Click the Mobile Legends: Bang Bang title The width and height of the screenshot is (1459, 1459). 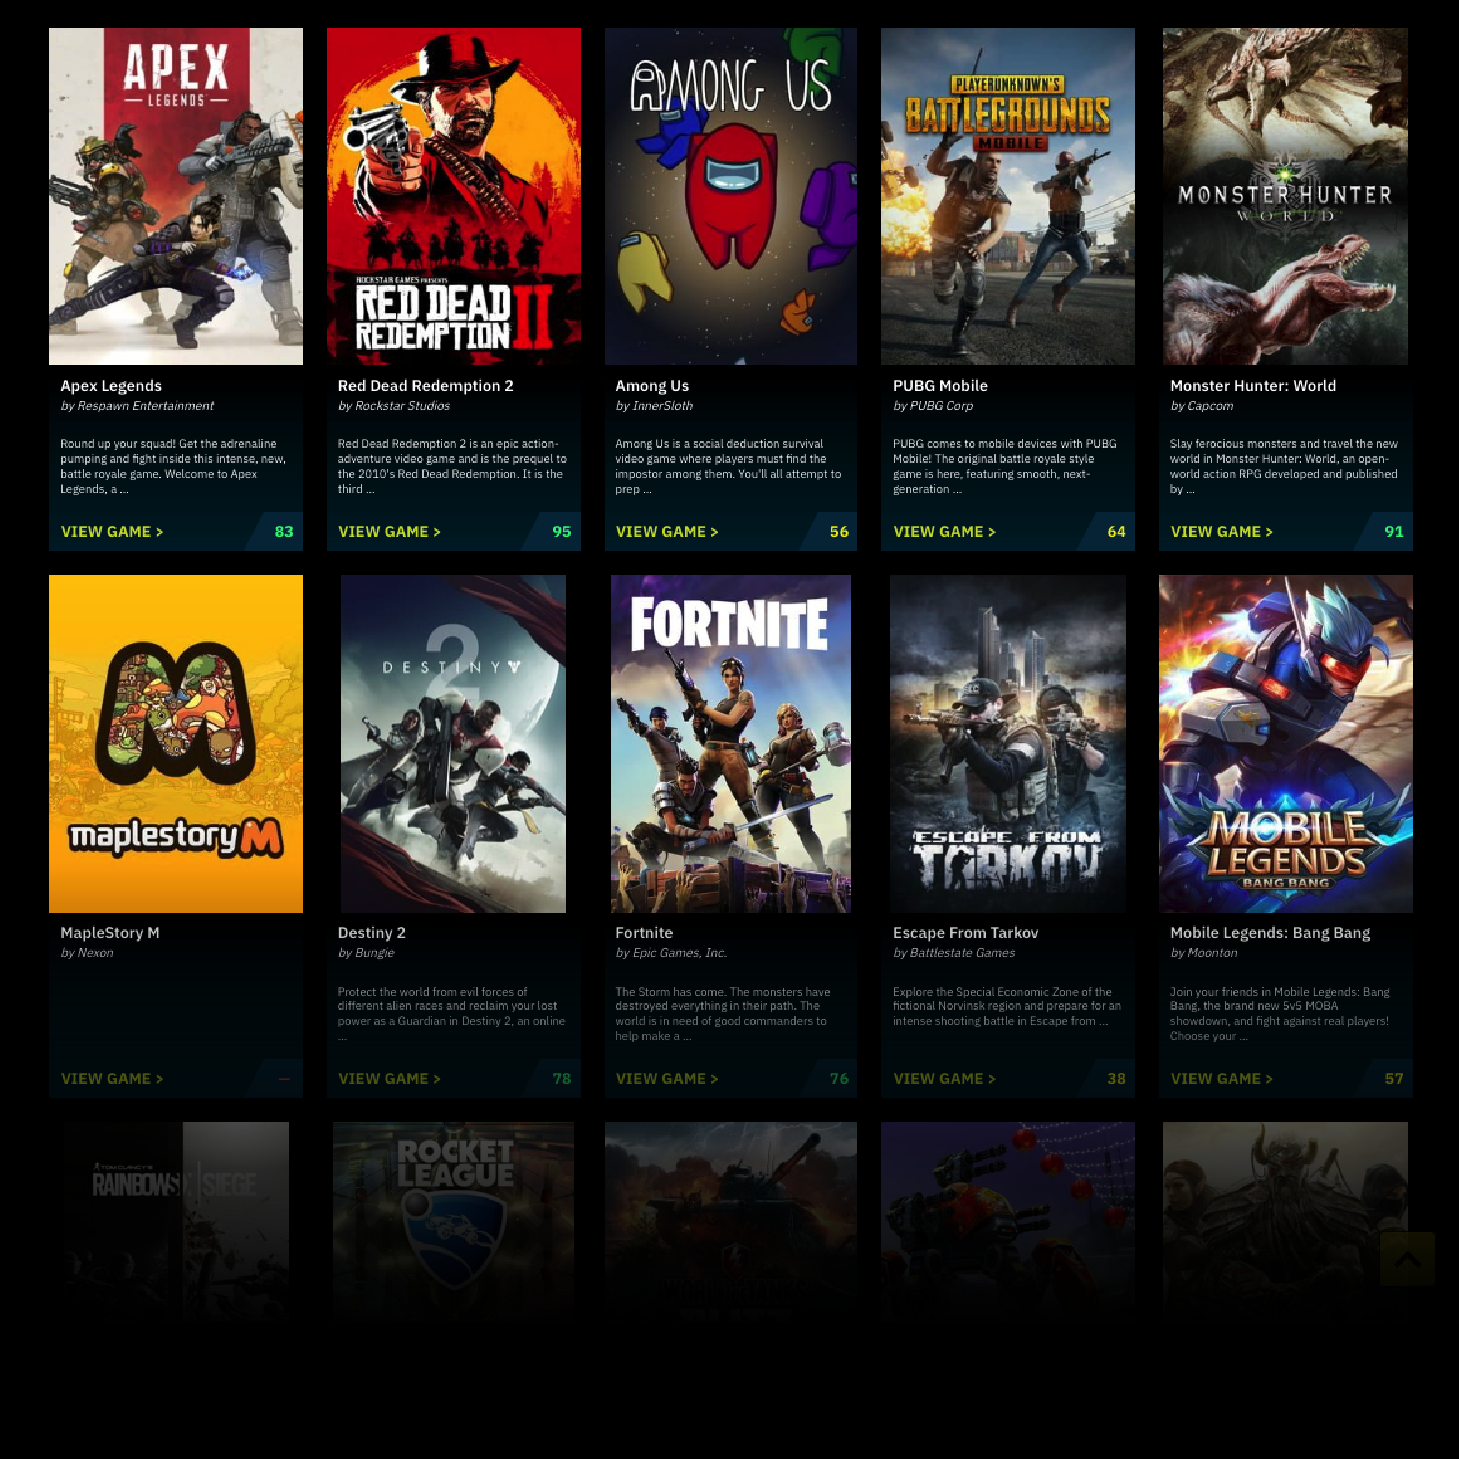[x=1270, y=933]
